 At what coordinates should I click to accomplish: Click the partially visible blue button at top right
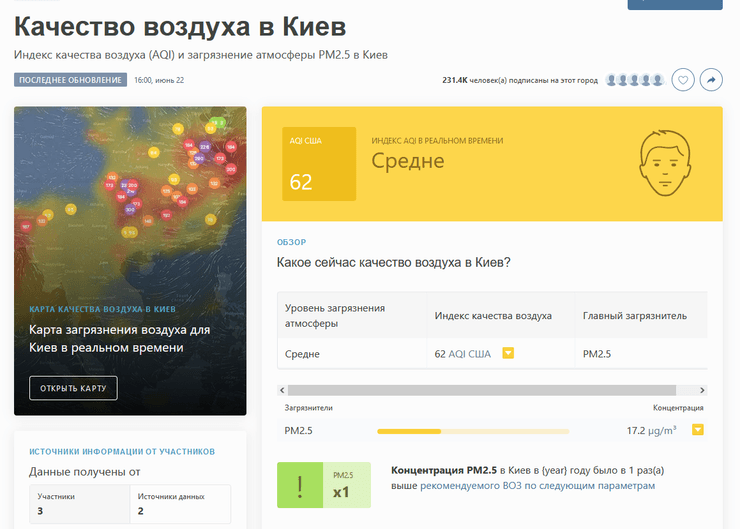[675, 5]
